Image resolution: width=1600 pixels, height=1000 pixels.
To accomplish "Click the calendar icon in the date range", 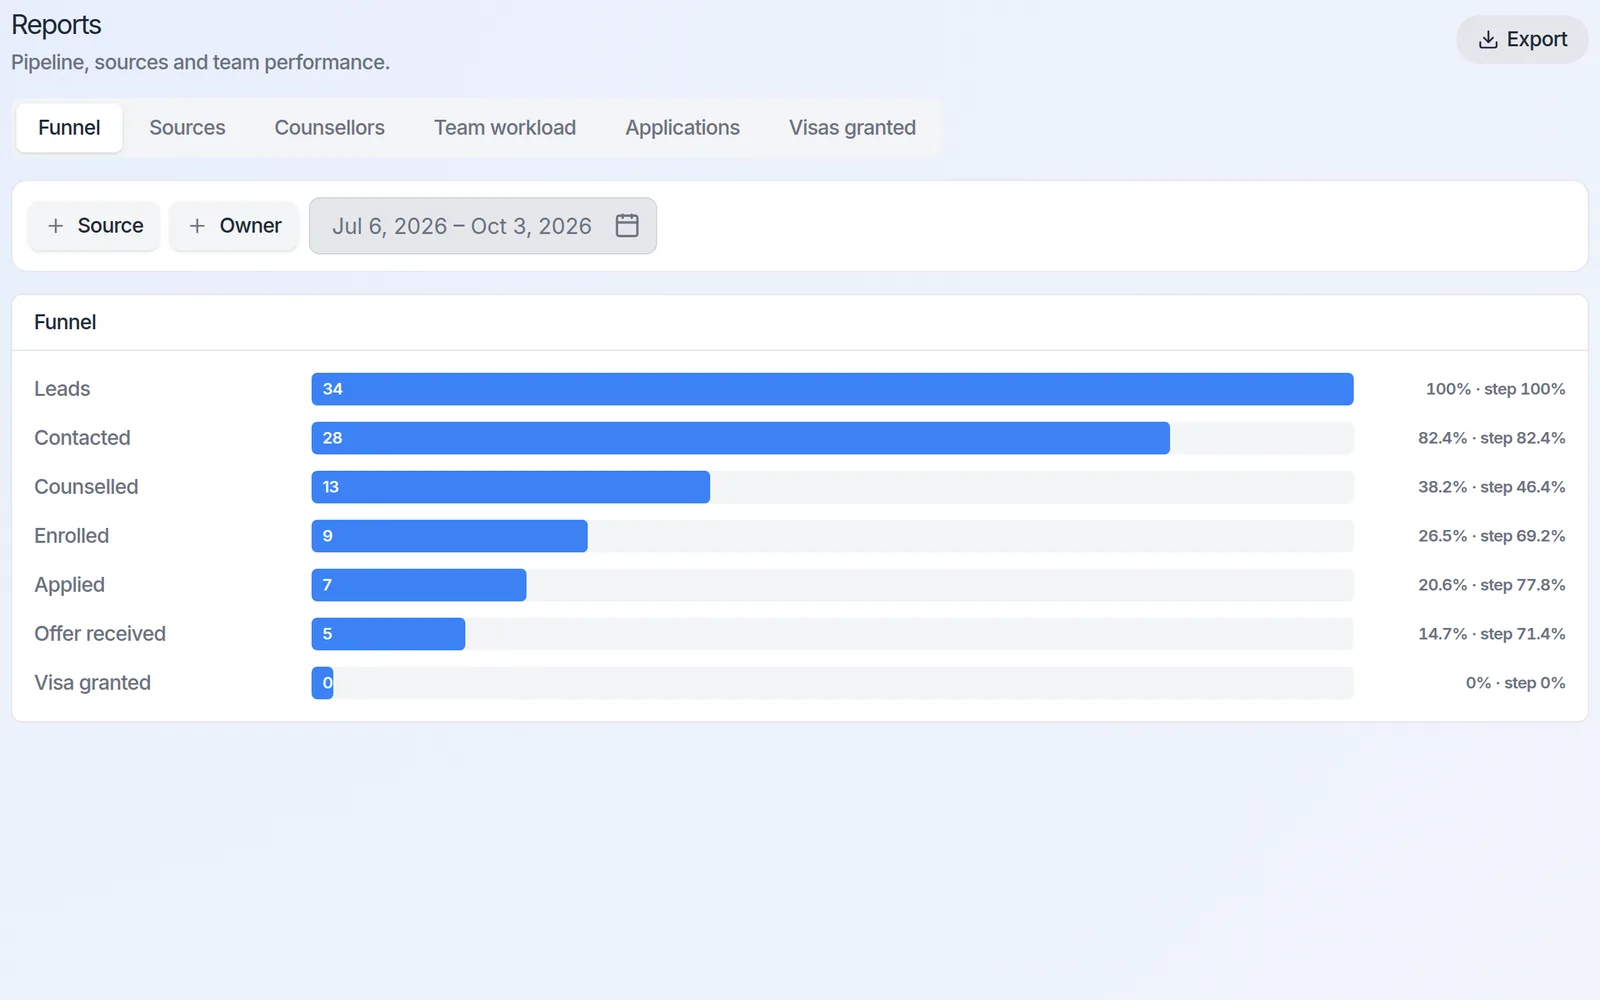I will (x=627, y=225).
